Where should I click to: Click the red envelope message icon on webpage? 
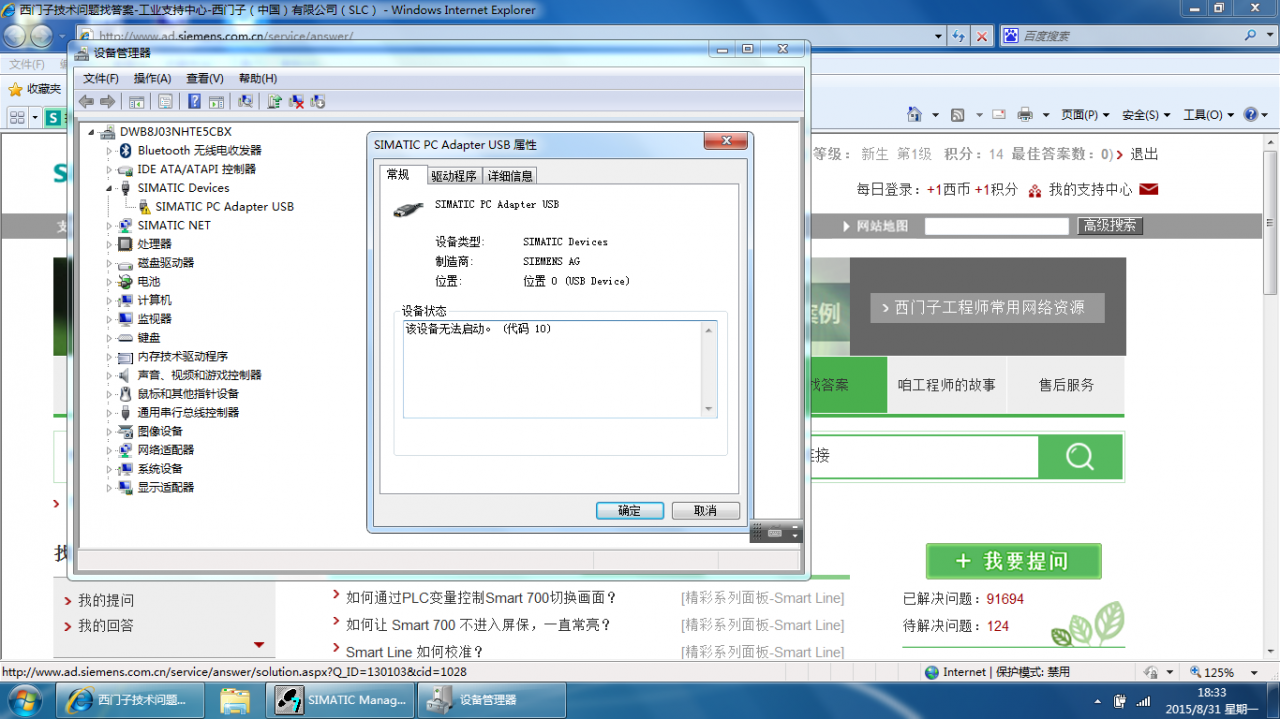pyautogui.click(x=1149, y=189)
